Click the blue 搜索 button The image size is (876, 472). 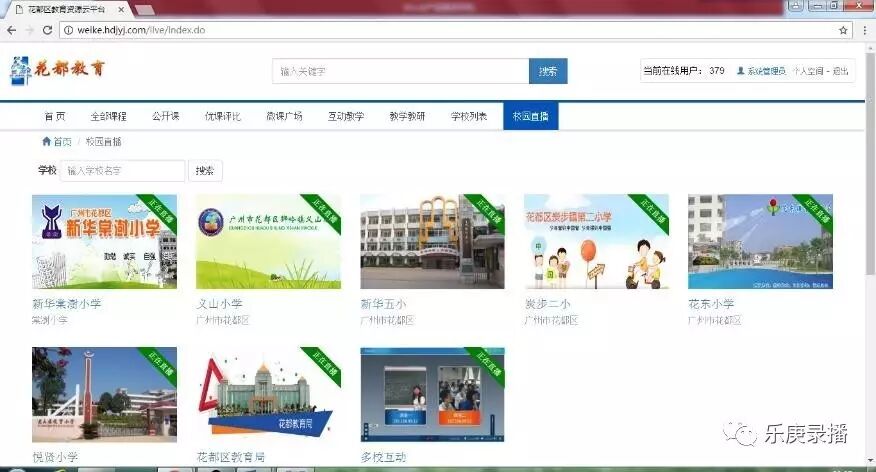tap(548, 71)
